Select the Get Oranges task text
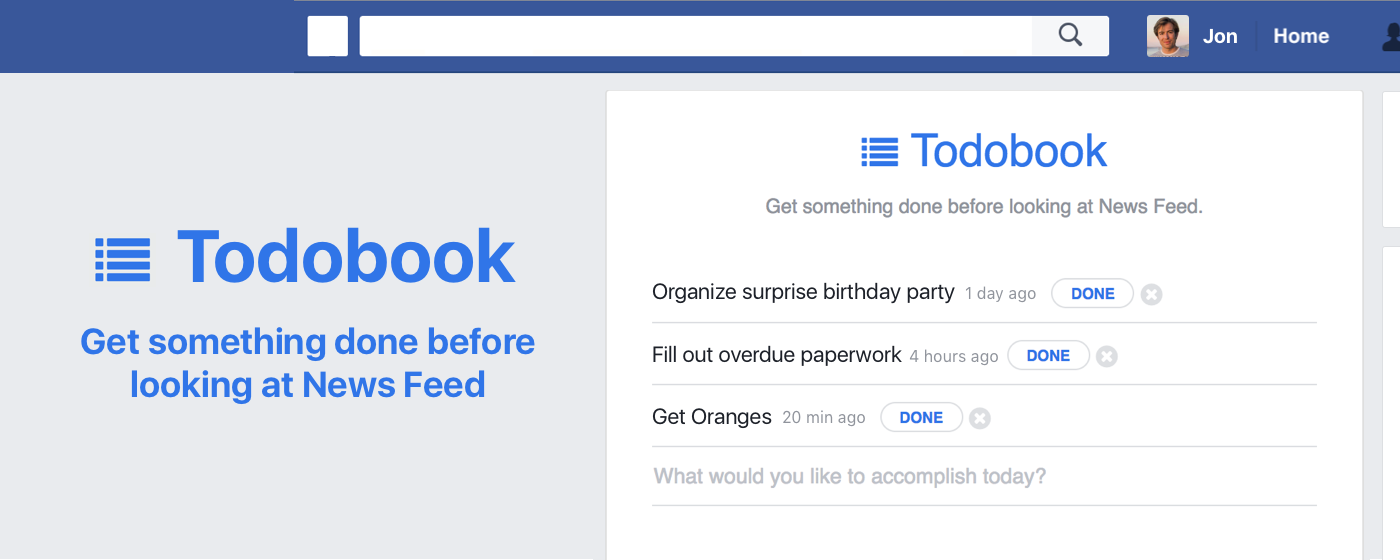Image resolution: width=1400 pixels, height=560 pixels. click(712, 417)
